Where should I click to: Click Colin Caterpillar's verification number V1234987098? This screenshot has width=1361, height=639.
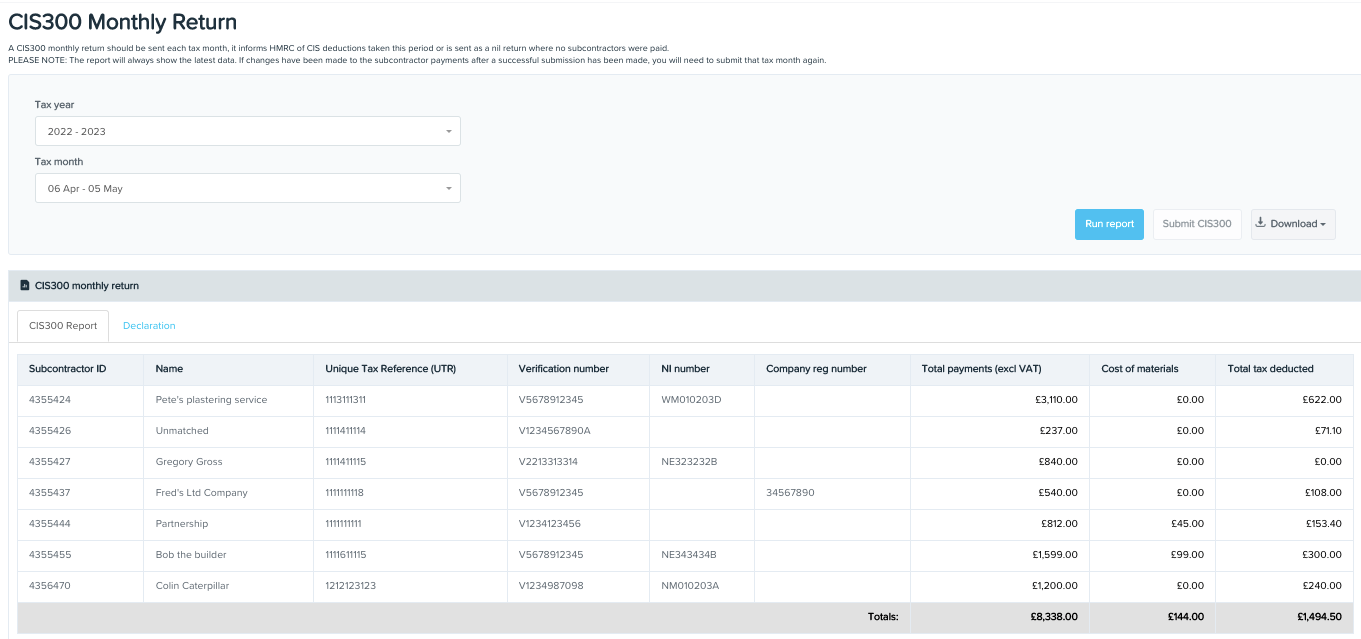[551, 586]
